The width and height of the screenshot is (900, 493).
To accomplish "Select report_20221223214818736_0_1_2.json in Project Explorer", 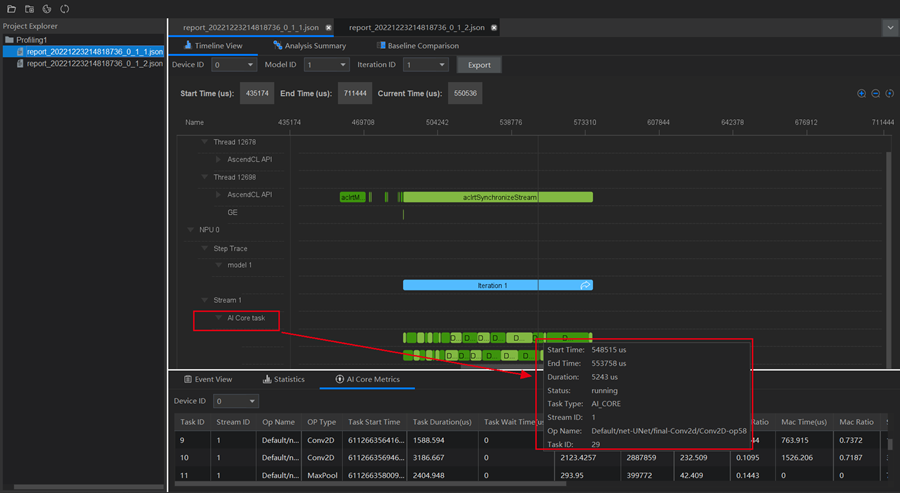I will coord(94,63).
